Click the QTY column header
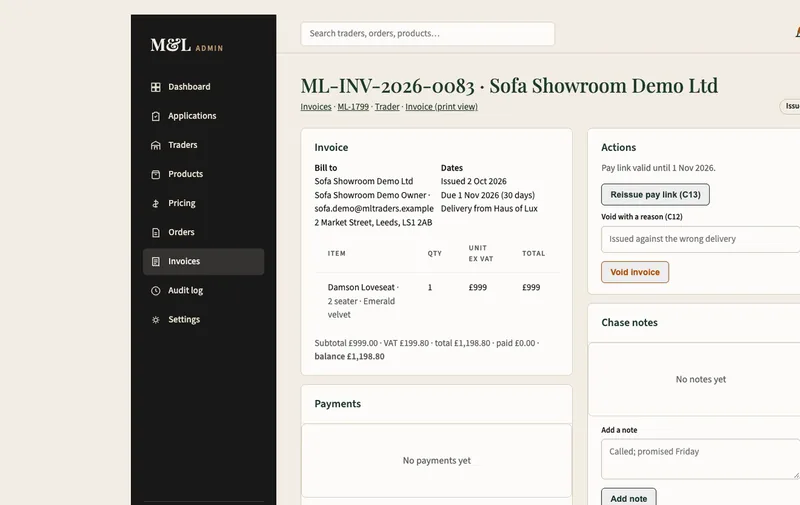The height and width of the screenshot is (505, 800). pos(435,254)
